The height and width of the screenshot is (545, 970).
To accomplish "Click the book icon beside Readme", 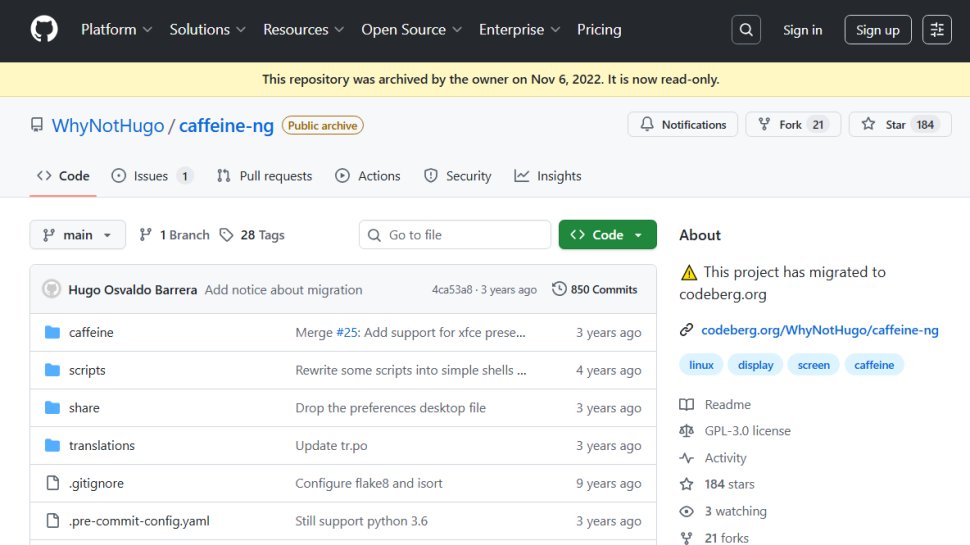I will pyautogui.click(x=687, y=405).
